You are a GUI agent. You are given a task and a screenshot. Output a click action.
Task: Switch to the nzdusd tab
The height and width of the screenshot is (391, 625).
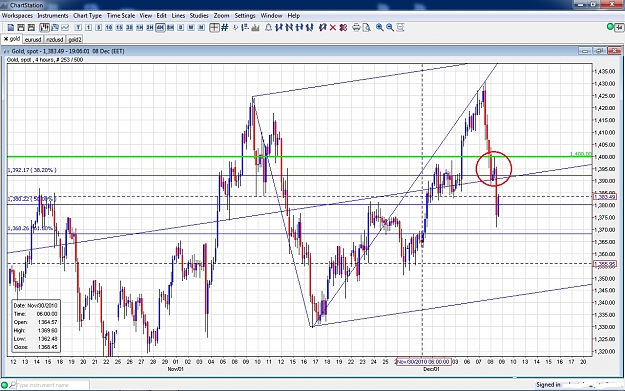(x=54, y=39)
